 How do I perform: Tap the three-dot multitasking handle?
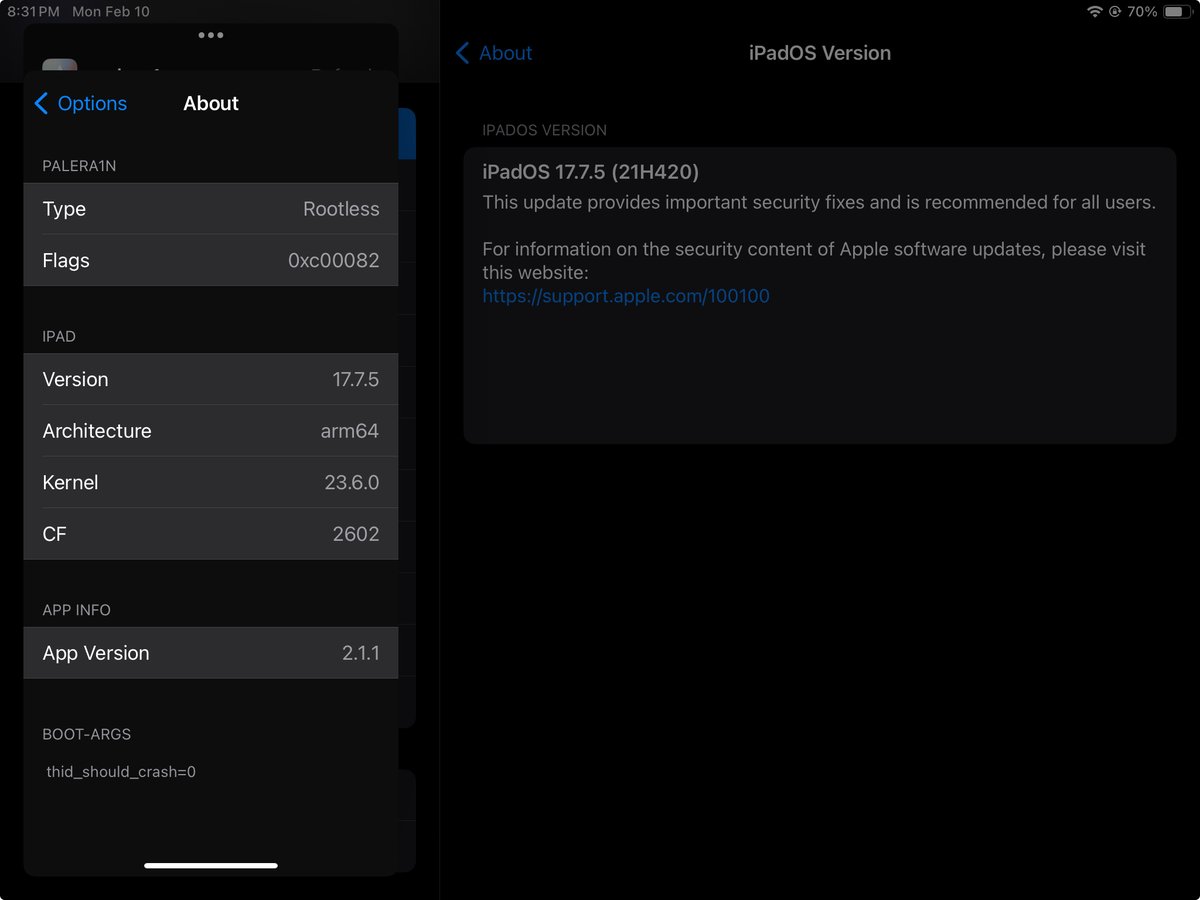click(x=211, y=35)
